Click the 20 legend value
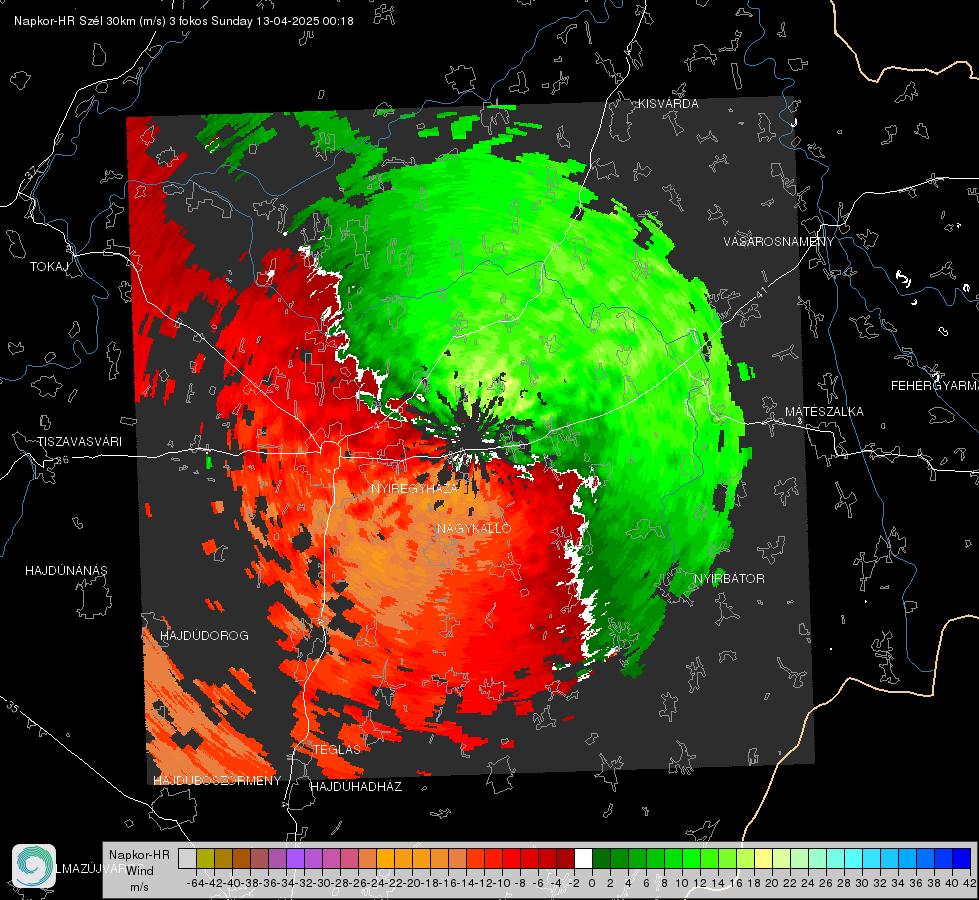 coord(772,884)
